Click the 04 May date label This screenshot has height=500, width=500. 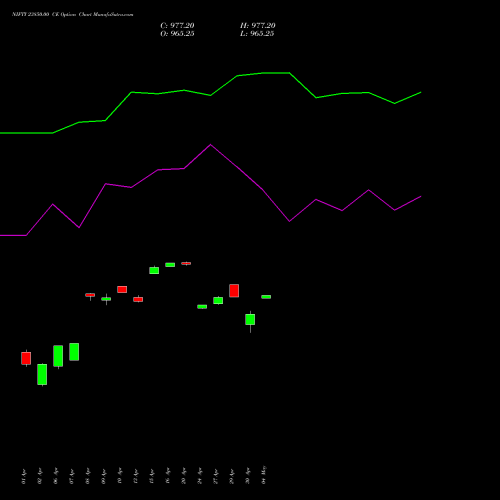(264, 475)
